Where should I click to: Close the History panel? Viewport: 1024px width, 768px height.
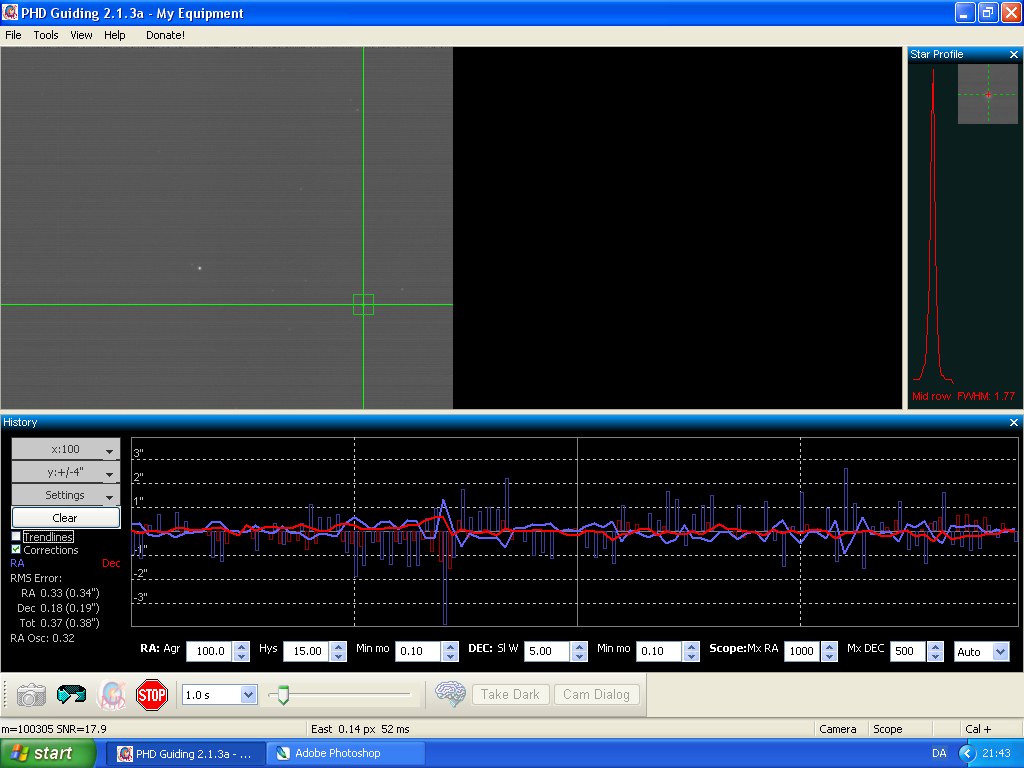[1014, 423]
